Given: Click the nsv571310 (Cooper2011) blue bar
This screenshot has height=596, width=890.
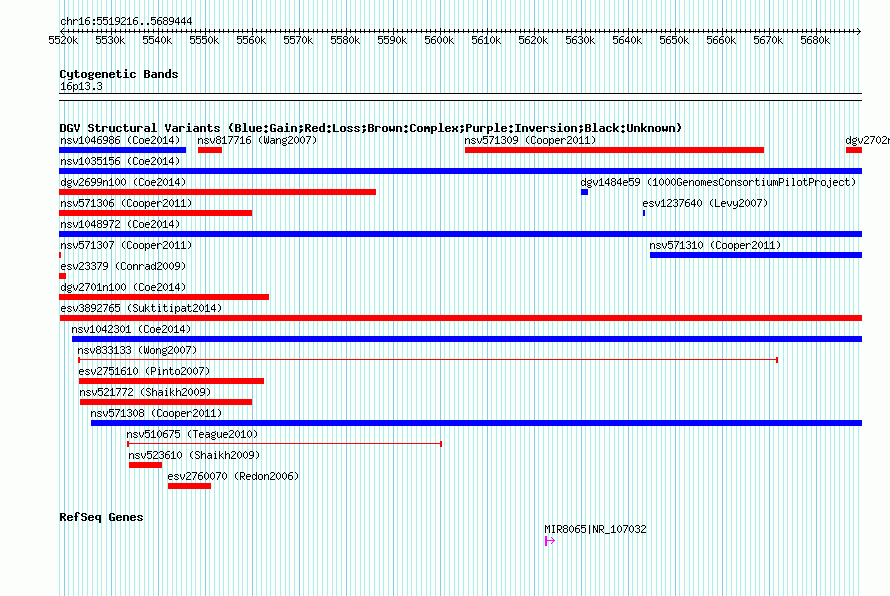Looking at the screenshot, I should (756, 255).
